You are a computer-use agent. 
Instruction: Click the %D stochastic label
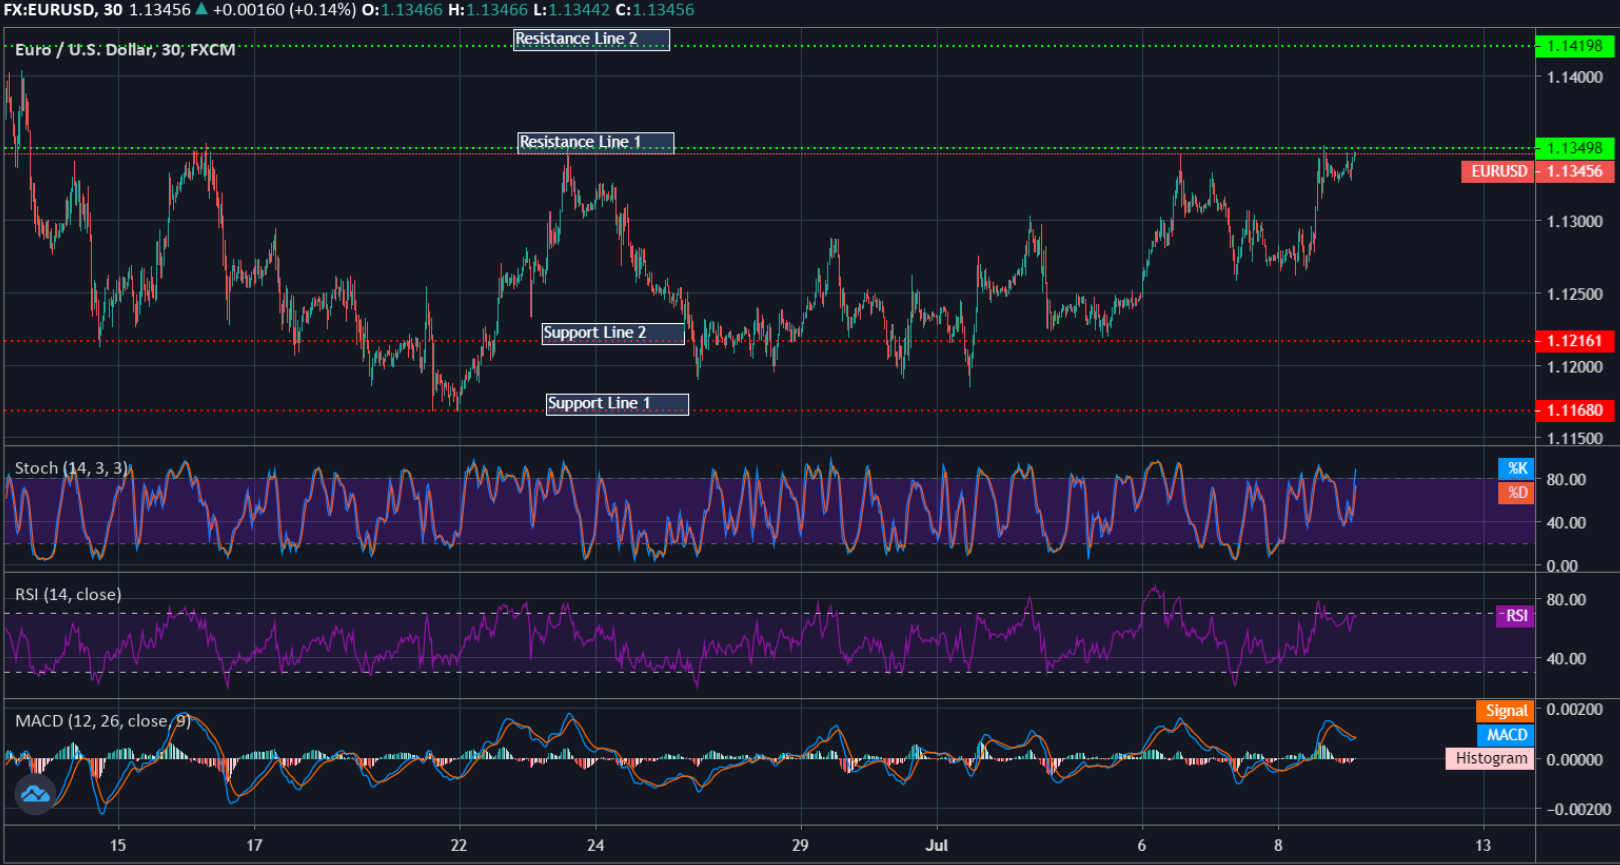click(1516, 492)
